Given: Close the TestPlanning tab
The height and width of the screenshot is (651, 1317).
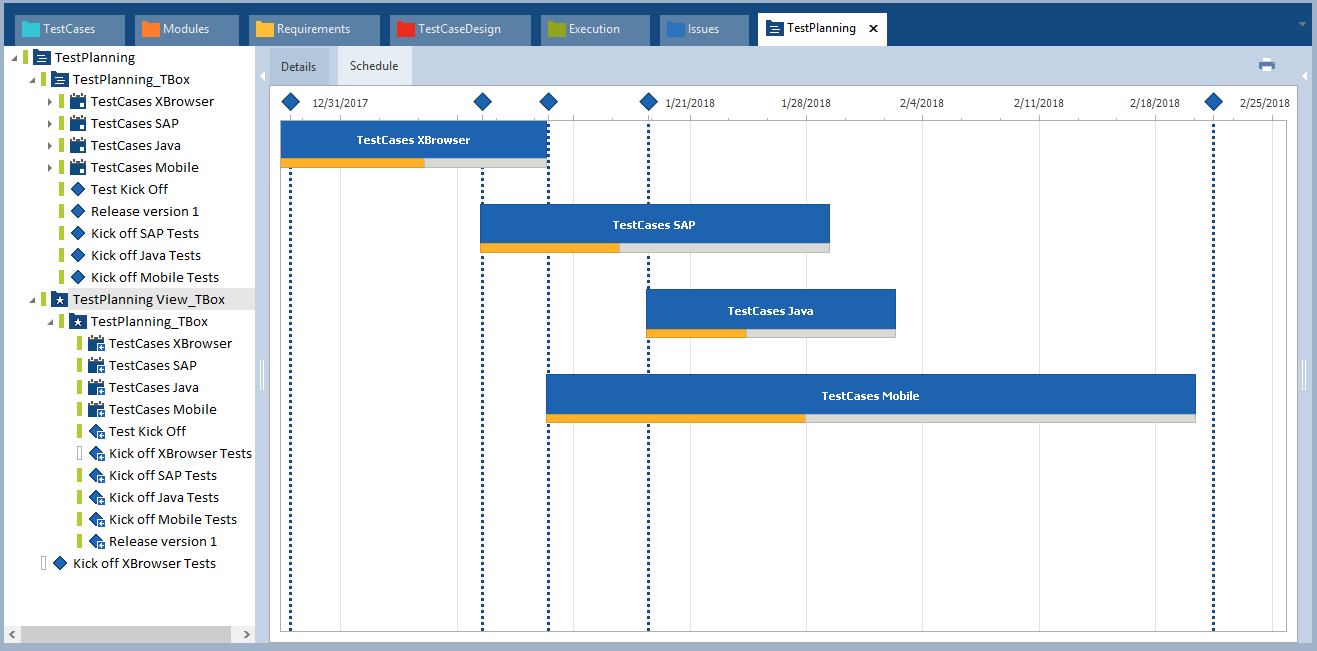Looking at the screenshot, I should pos(873,29).
